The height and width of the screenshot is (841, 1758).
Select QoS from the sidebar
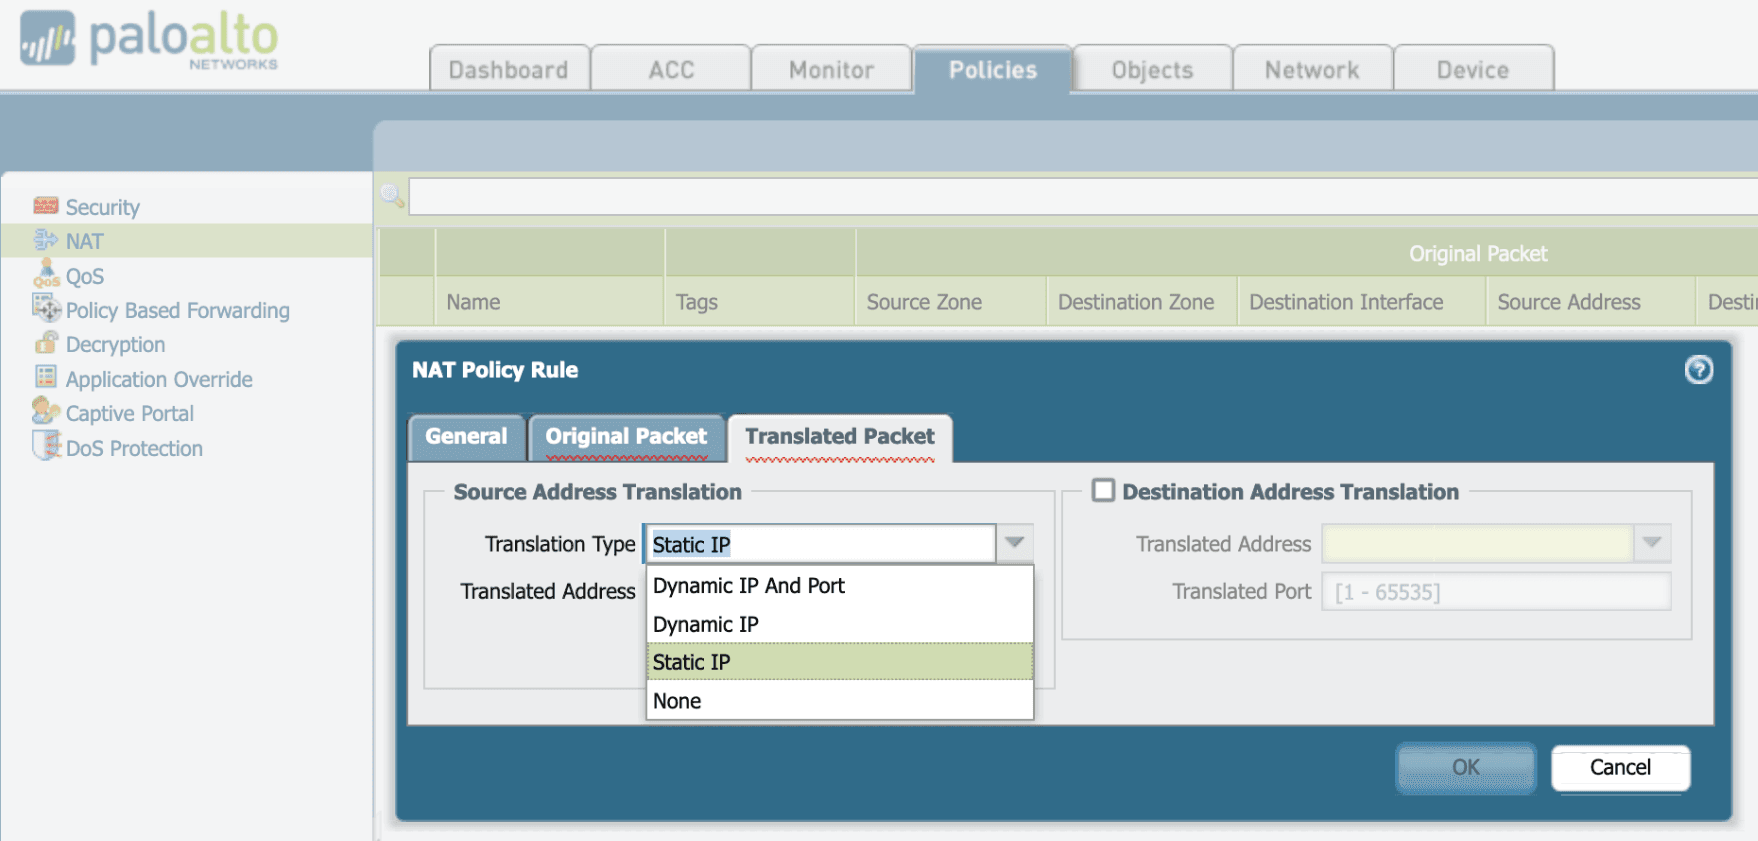click(85, 275)
